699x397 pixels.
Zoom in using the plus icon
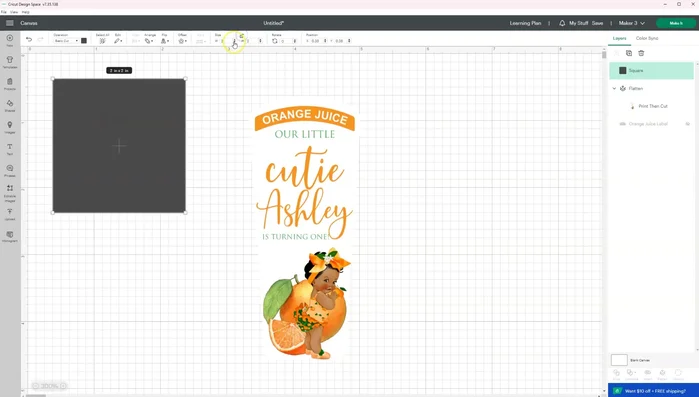pos(63,386)
